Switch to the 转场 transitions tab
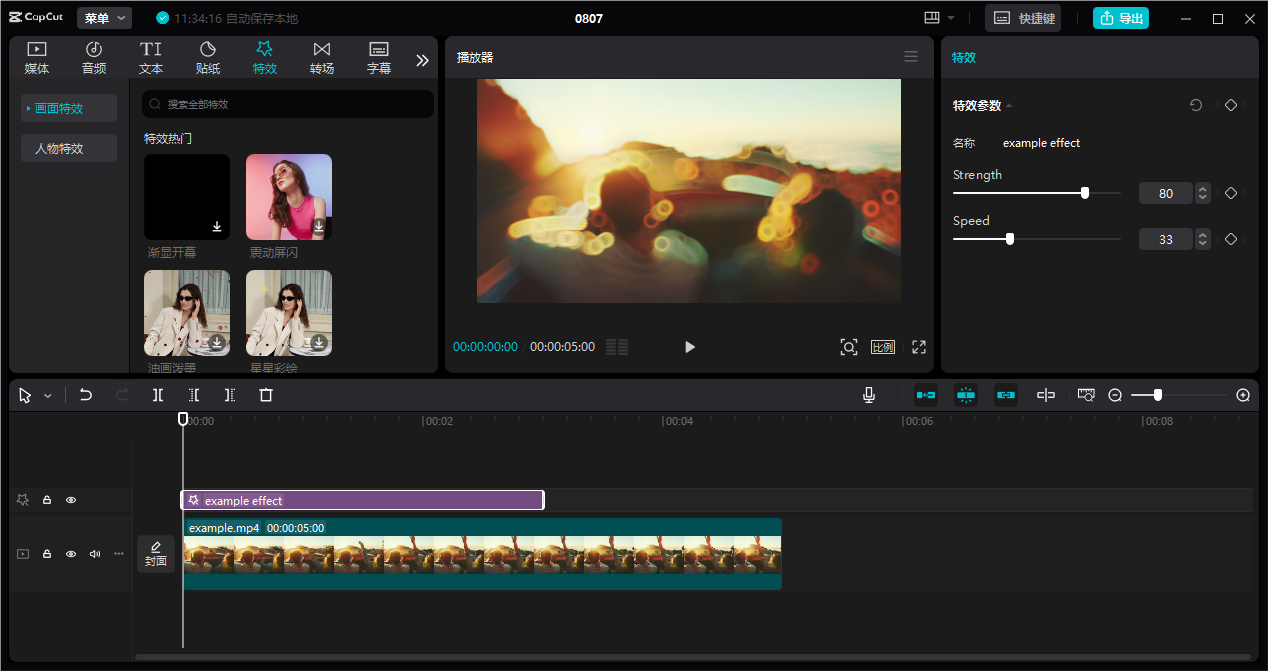Image resolution: width=1268 pixels, height=671 pixels. [x=321, y=58]
